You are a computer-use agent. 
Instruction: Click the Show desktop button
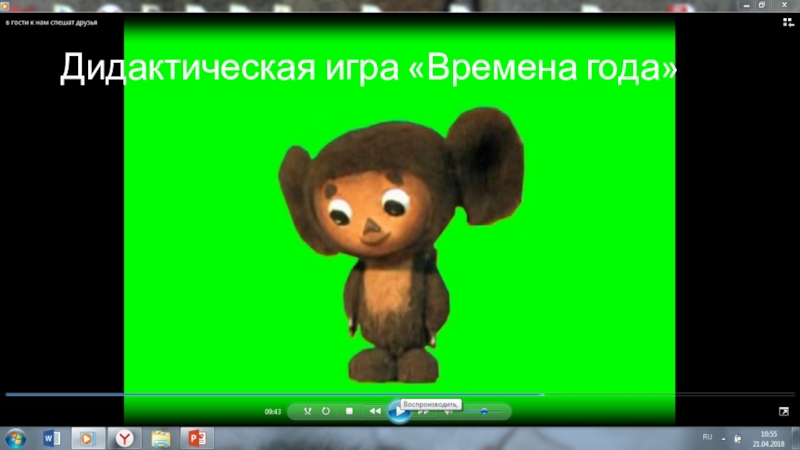pos(796,438)
